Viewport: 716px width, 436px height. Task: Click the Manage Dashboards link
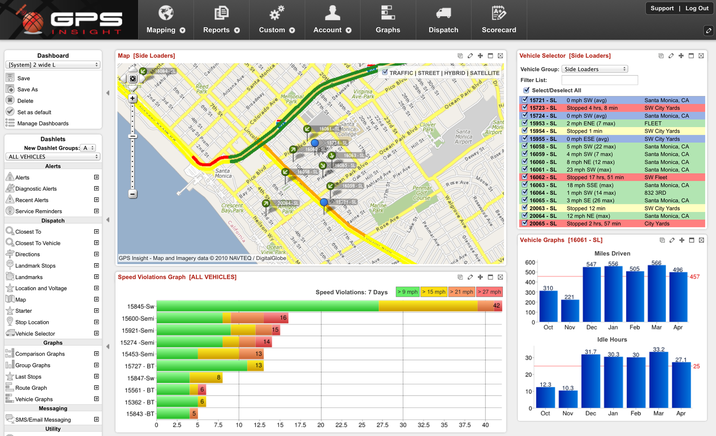[x=42, y=123]
